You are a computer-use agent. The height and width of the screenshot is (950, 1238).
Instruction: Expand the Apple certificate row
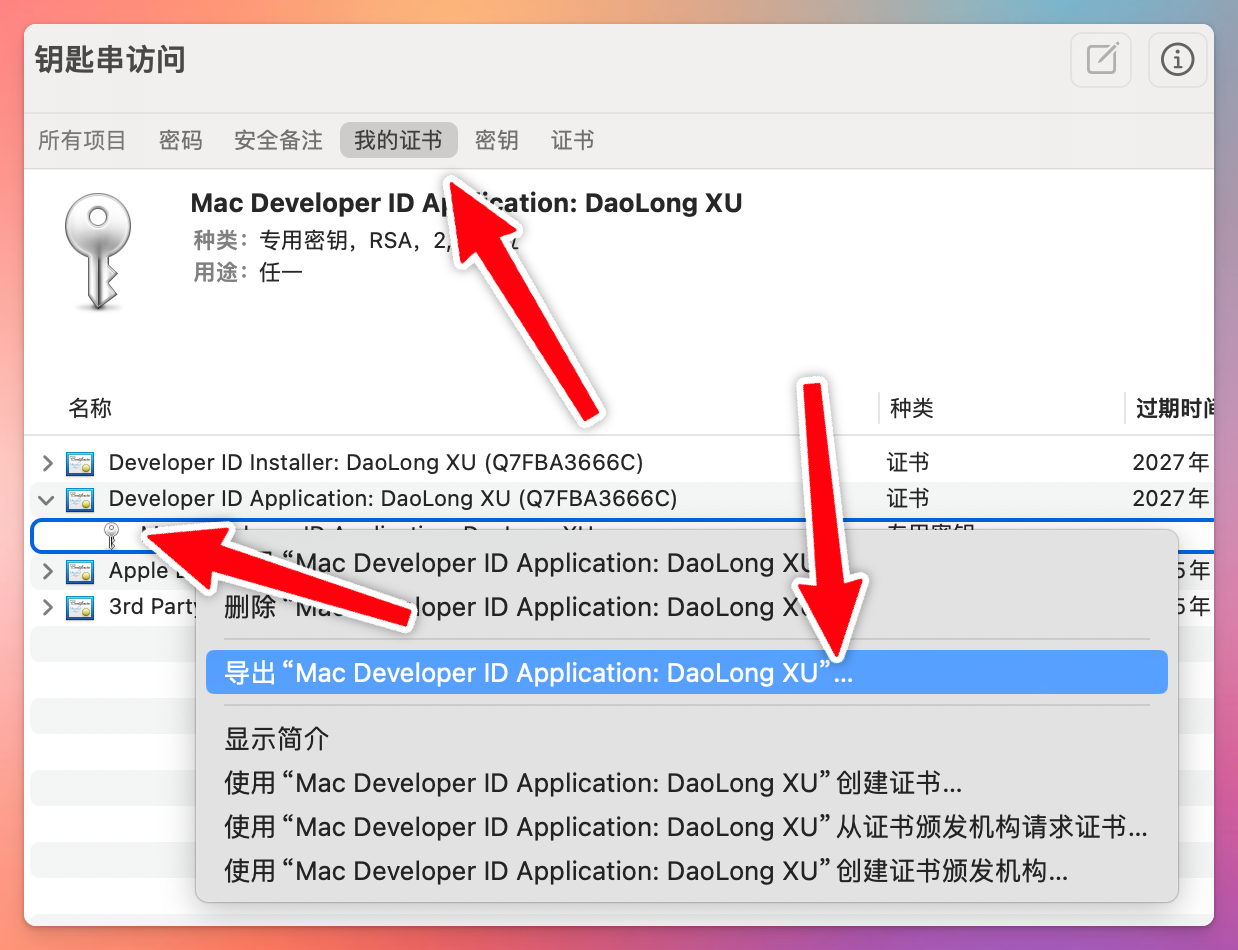pos(47,571)
